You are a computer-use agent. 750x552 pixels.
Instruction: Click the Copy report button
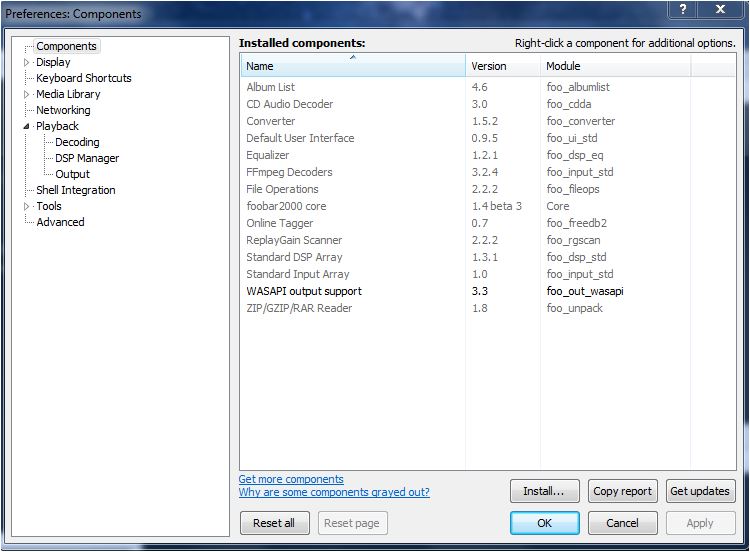622,491
